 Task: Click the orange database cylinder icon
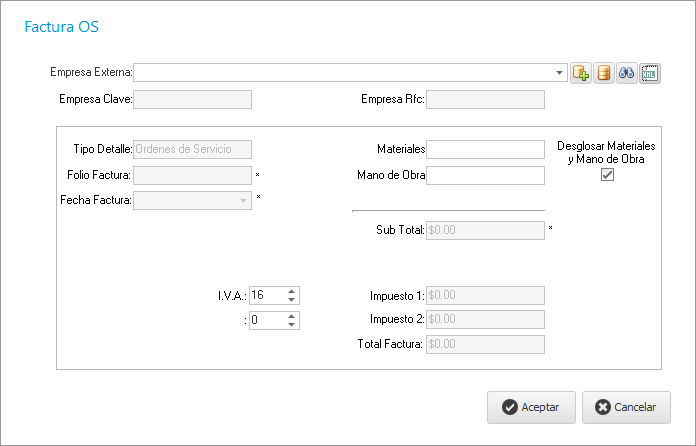(604, 73)
